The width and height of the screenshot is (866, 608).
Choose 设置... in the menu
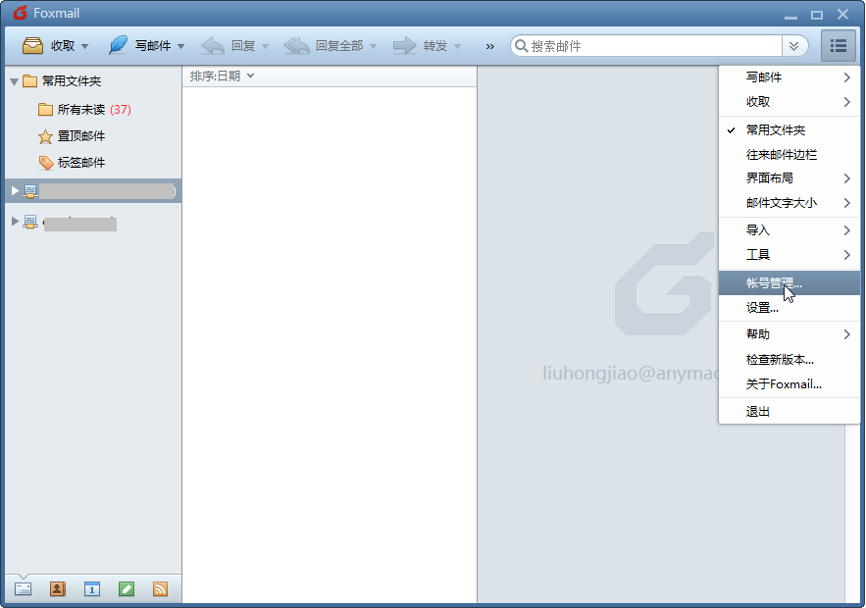point(762,308)
